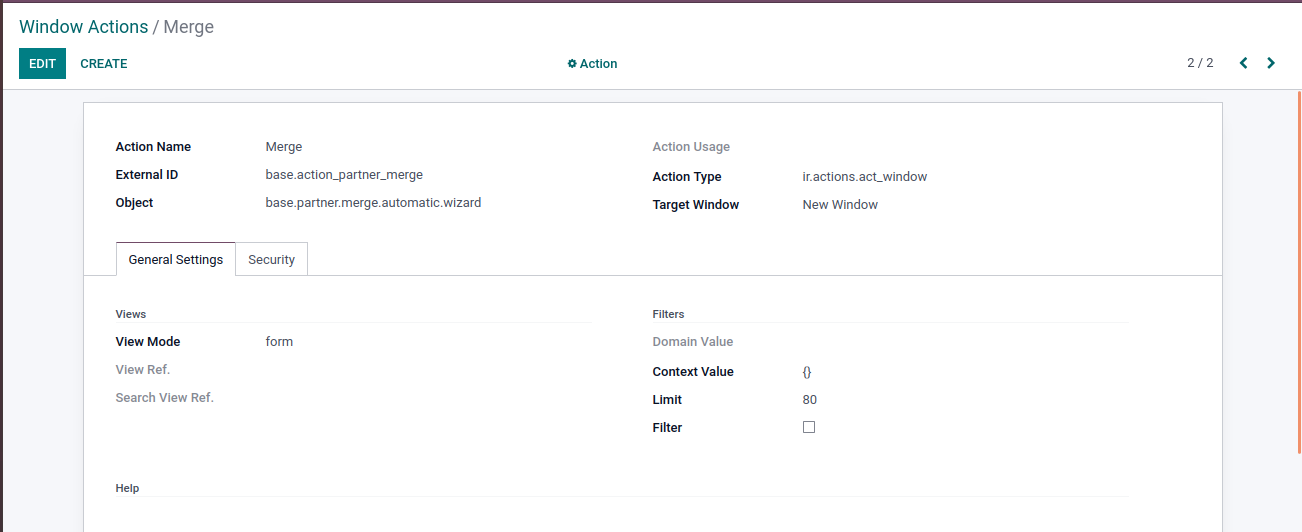
Task: Select the General Settings tab
Action: [x=176, y=259]
